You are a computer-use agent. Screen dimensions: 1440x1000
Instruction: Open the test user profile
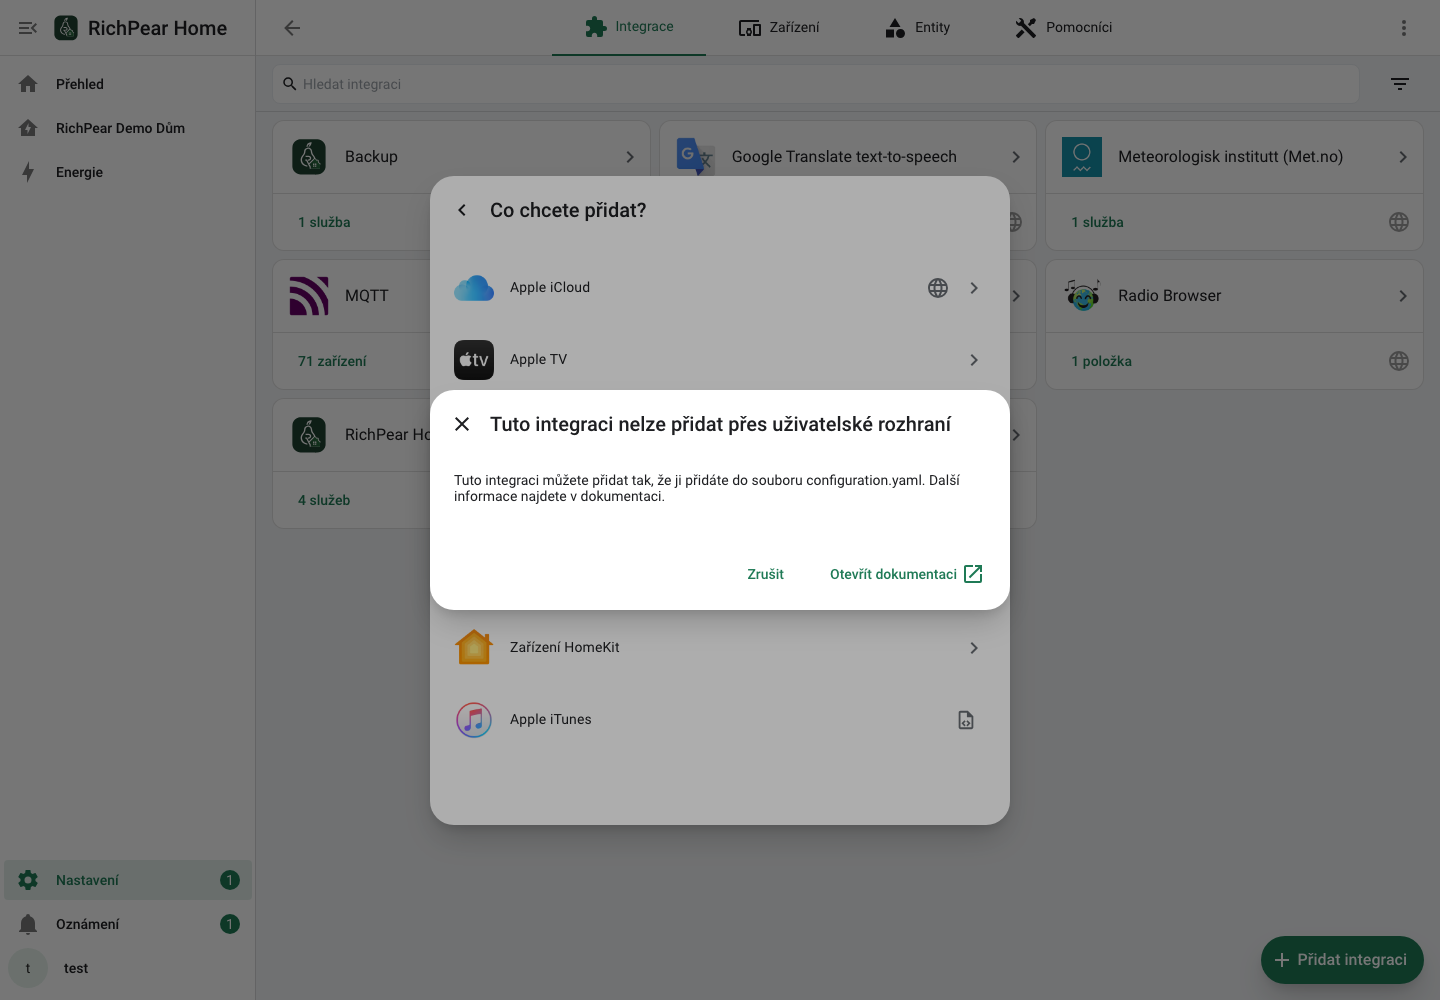coord(128,968)
